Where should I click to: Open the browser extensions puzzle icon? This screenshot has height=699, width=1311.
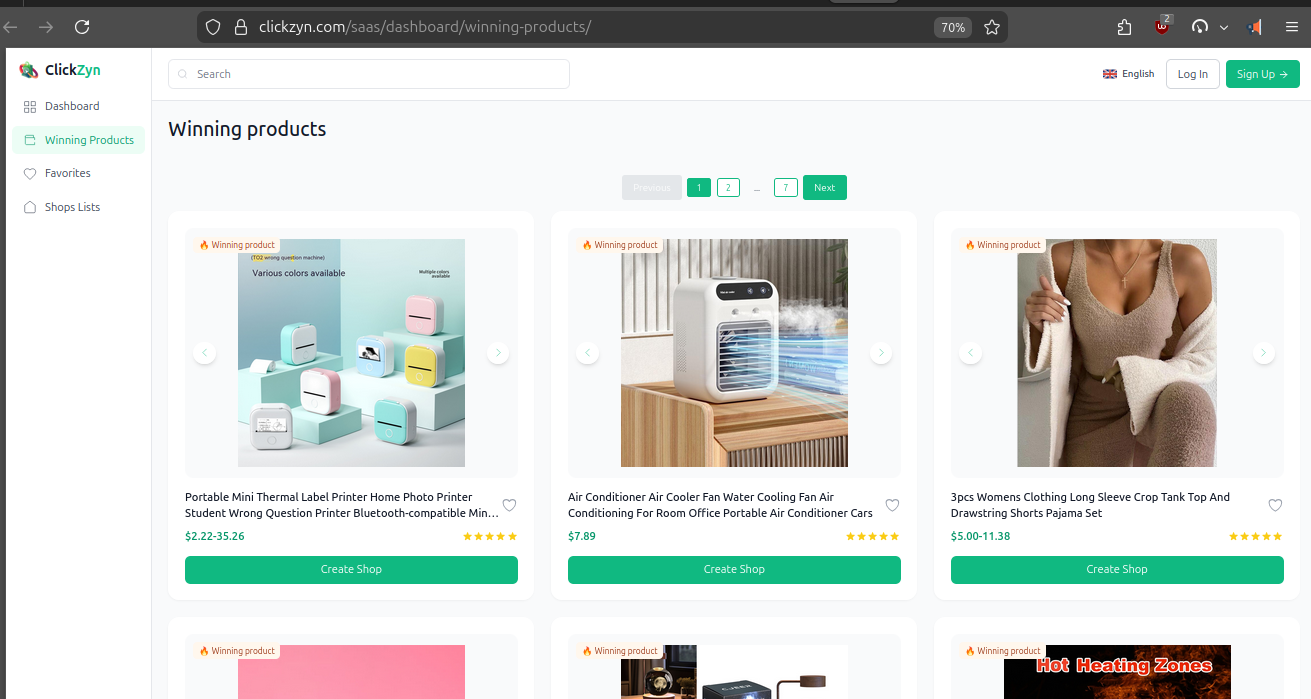point(1124,27)
